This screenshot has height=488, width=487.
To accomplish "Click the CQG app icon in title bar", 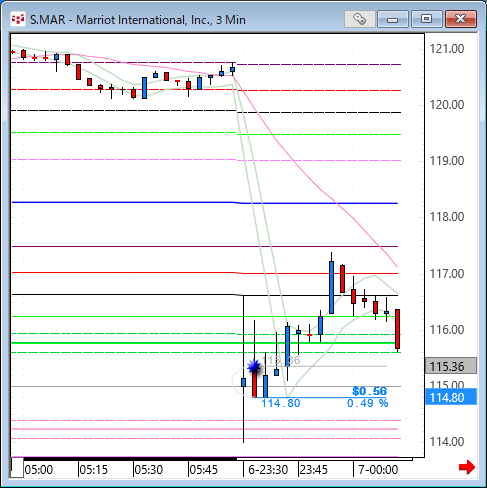I will 18,19.
